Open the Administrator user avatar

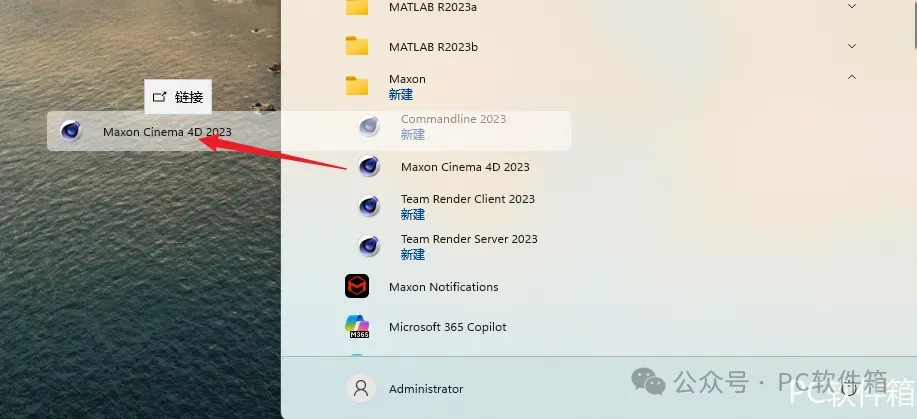[361, 389]
